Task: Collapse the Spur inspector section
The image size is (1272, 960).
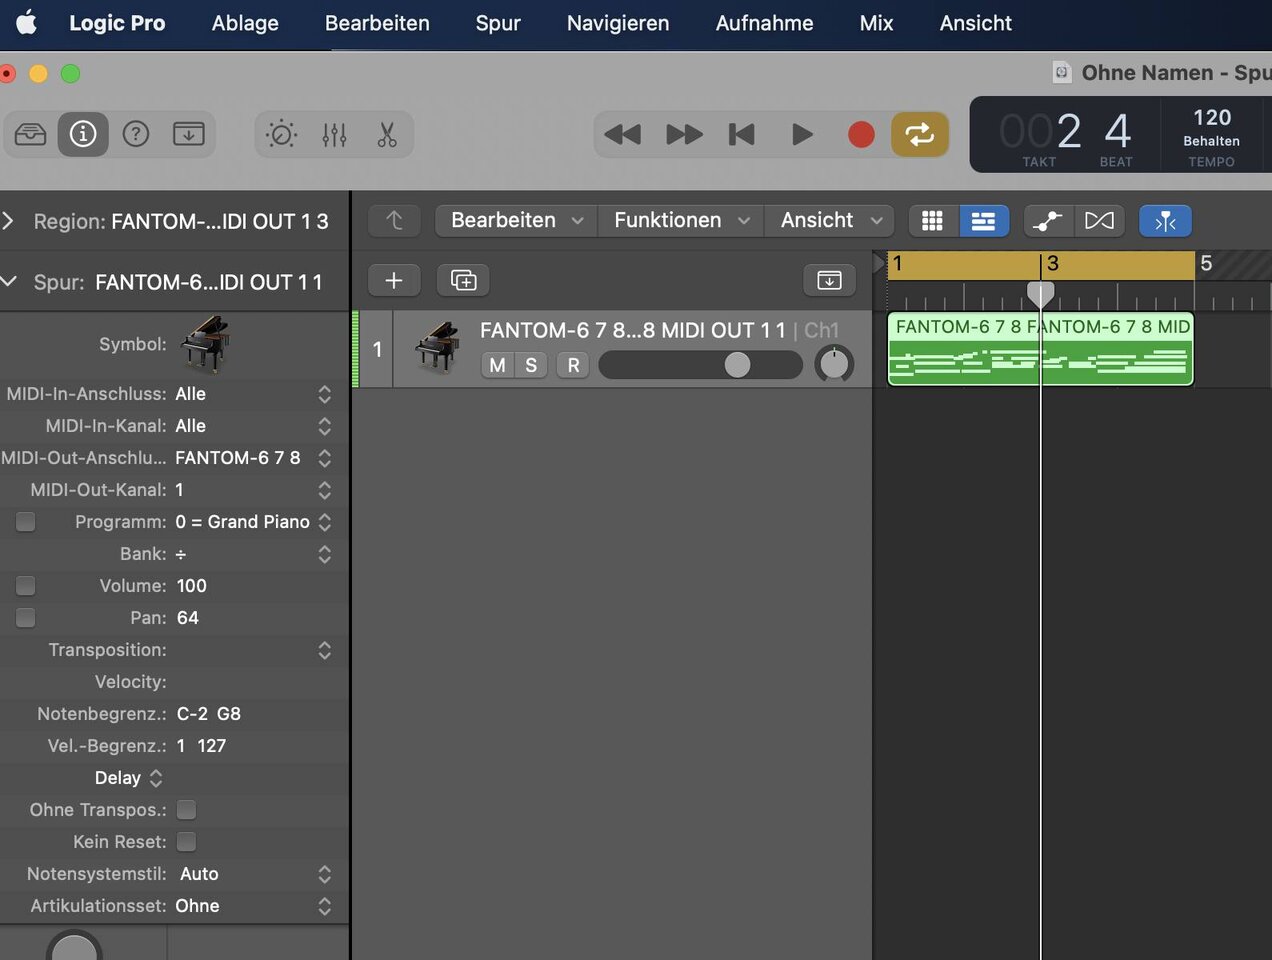Action: pos(9,282)
